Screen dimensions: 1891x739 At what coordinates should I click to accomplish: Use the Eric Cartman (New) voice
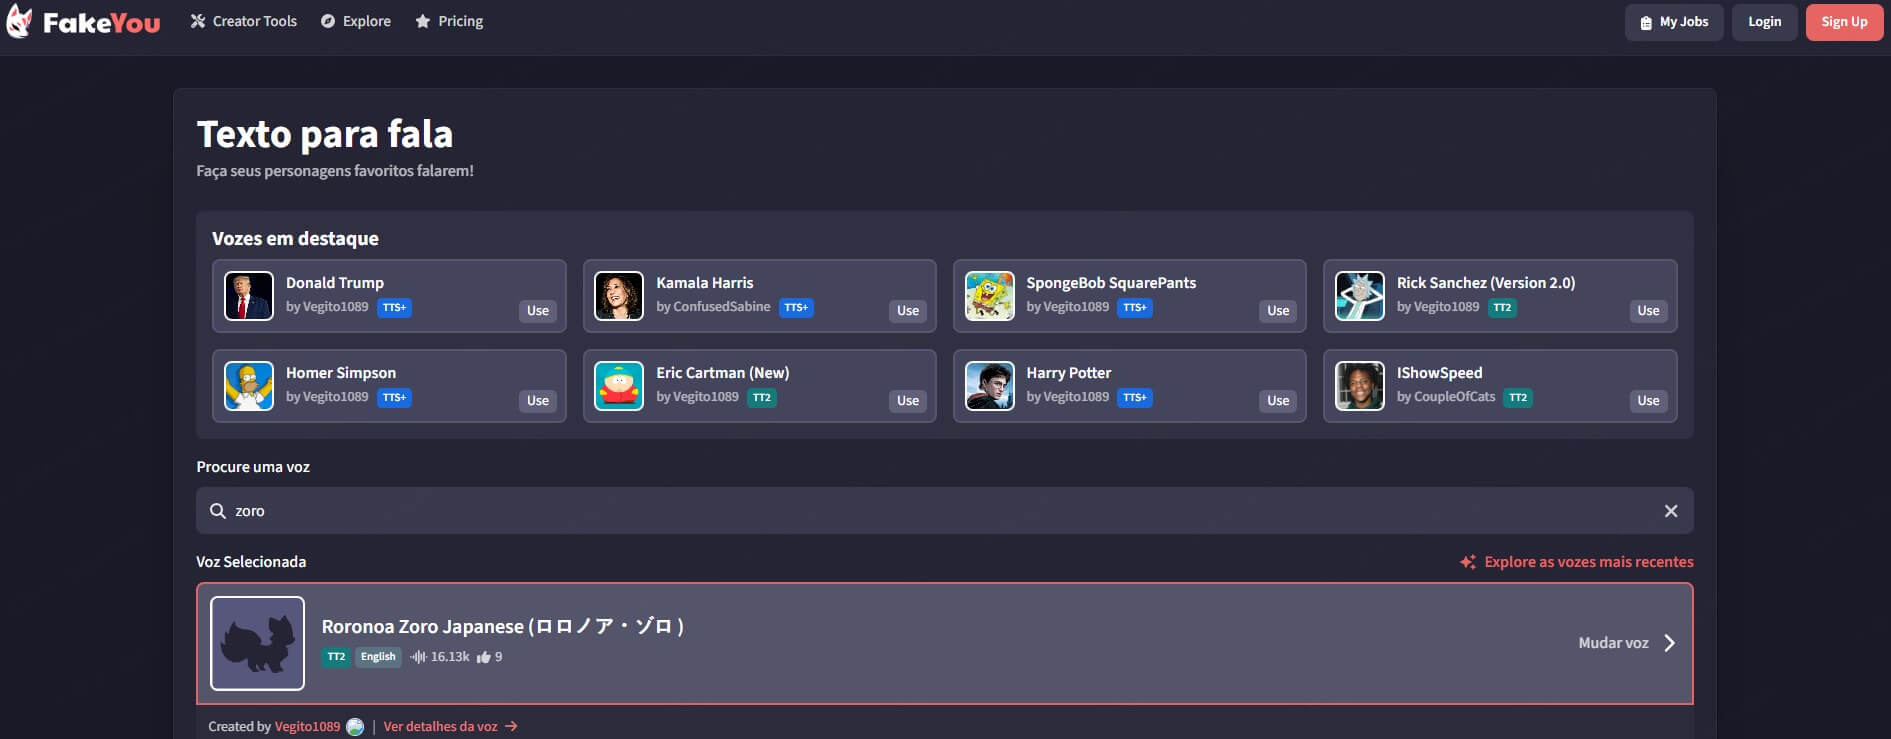[x=908, y=401]
